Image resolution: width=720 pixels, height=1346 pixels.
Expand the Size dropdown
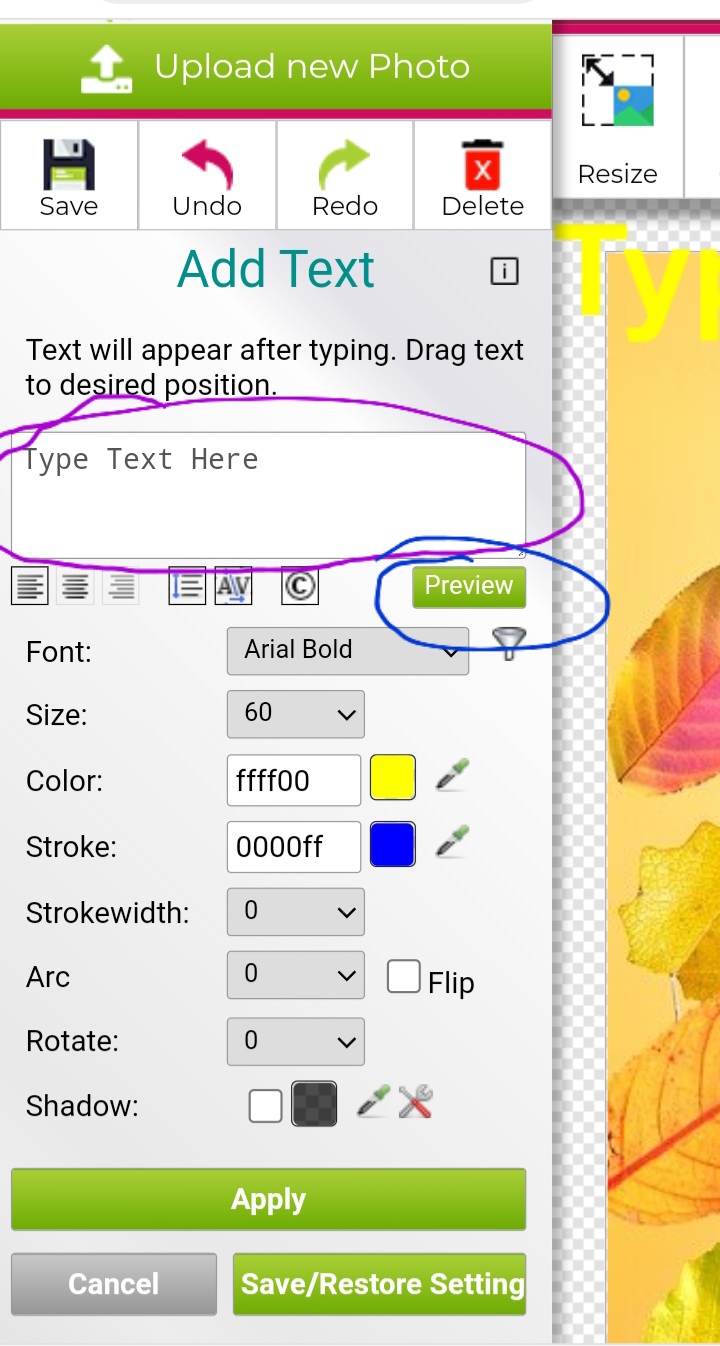coord(295,714)
